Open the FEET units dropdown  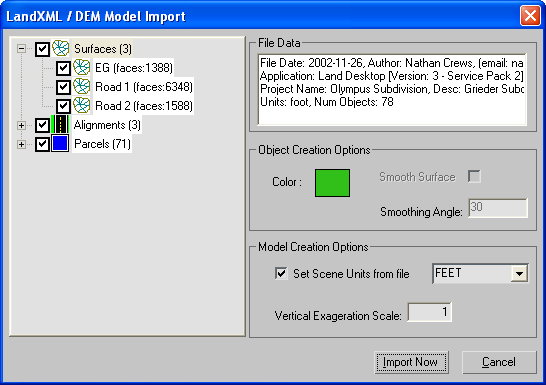(519, 274)
